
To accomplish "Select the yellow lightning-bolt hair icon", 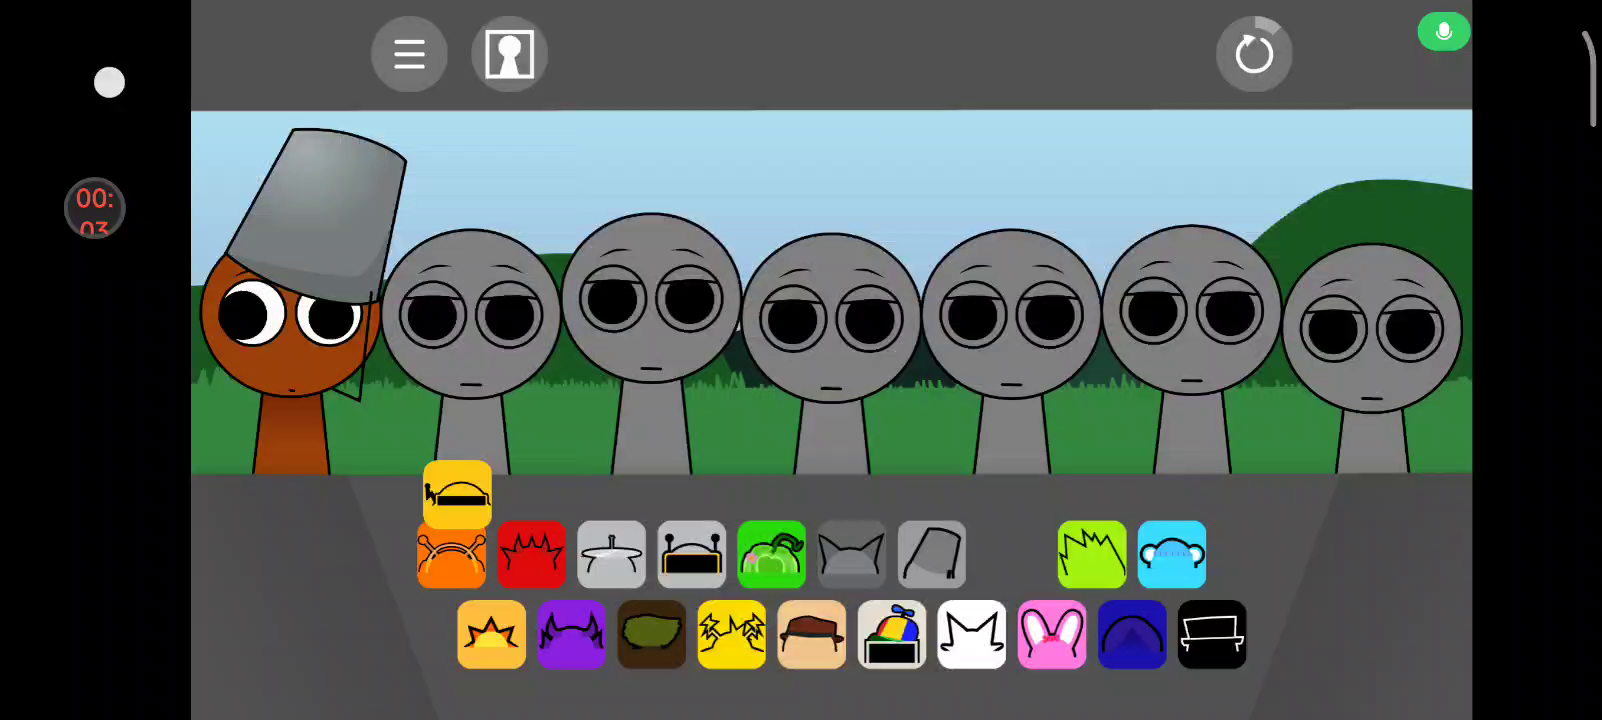I will [x=731, y=634].
